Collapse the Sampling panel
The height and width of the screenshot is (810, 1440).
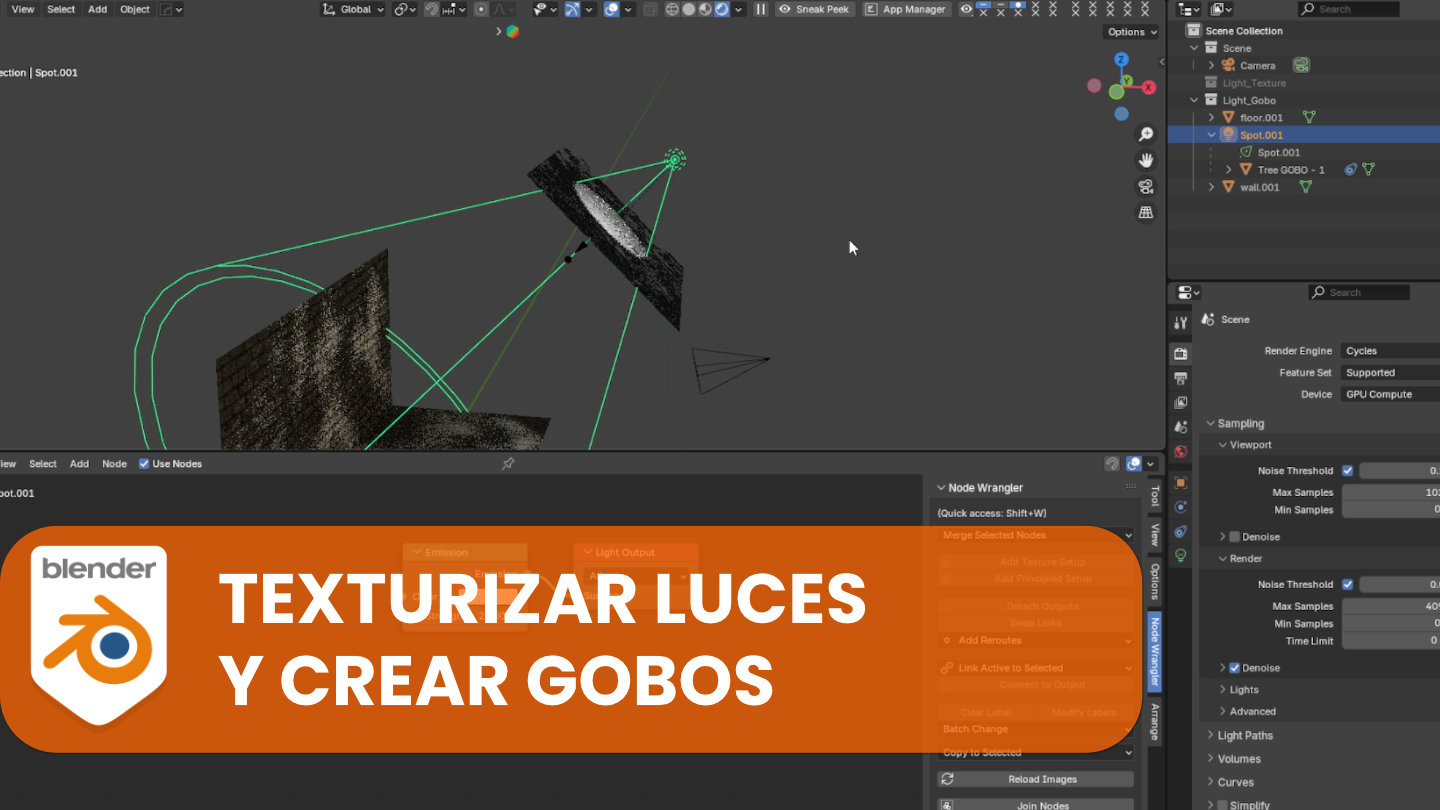[1240, 424]
